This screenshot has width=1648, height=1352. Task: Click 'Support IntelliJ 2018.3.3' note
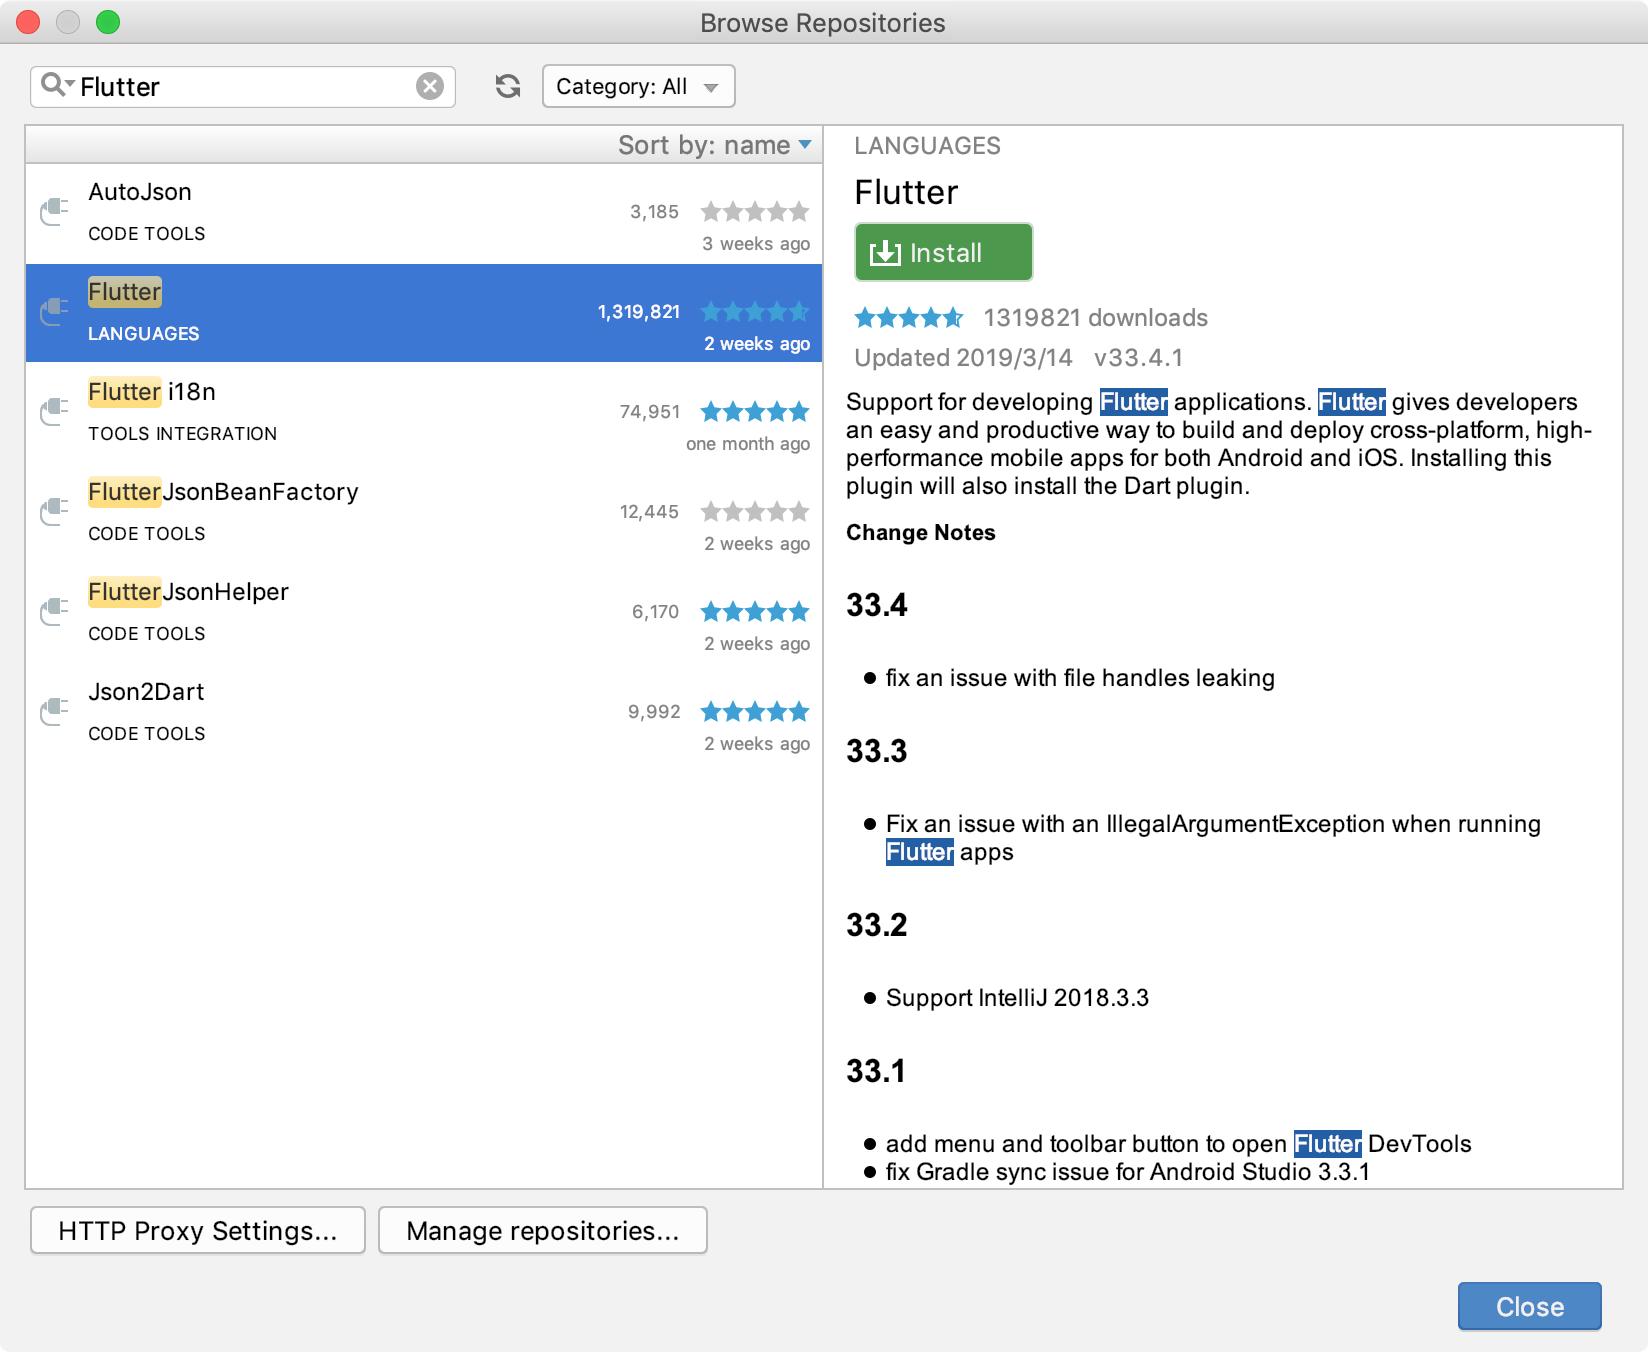point(1017,998)
